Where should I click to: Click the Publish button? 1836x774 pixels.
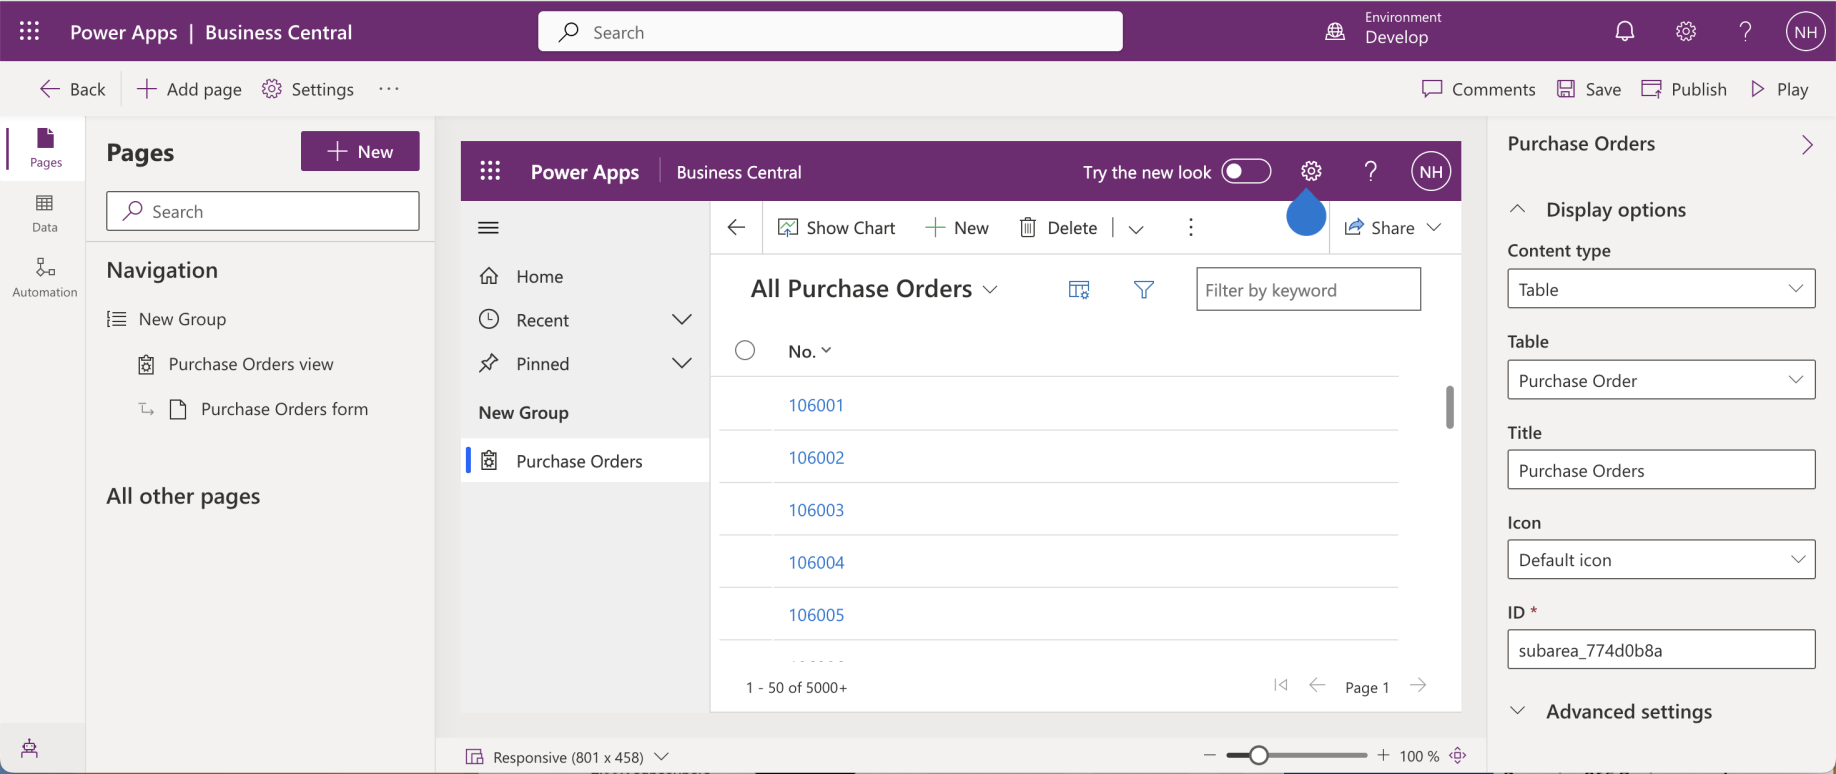(1684, 89)
